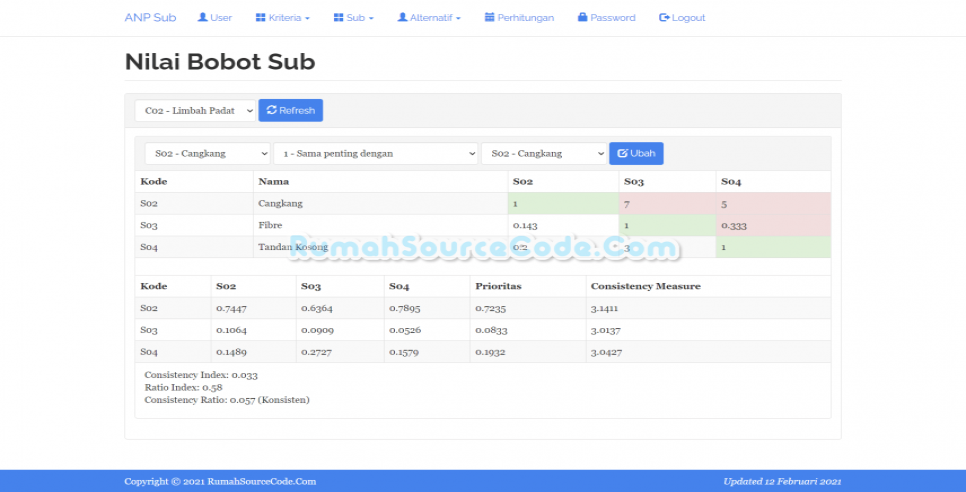Click the Consistency Index: 0.033 text
This screenshot has width=966, height=492.
click(201, 375)
